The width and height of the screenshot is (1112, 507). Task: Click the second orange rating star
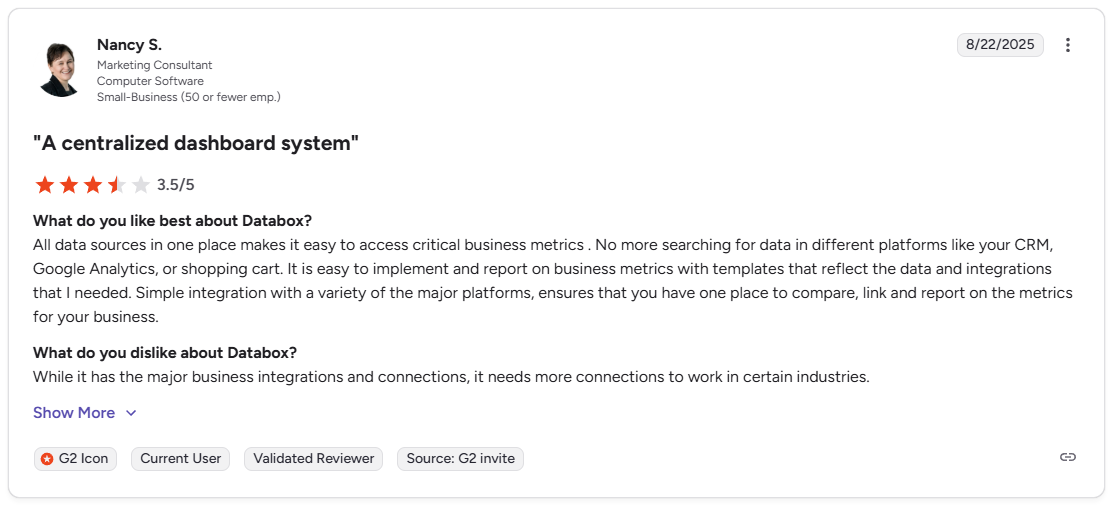coord(69,185)
